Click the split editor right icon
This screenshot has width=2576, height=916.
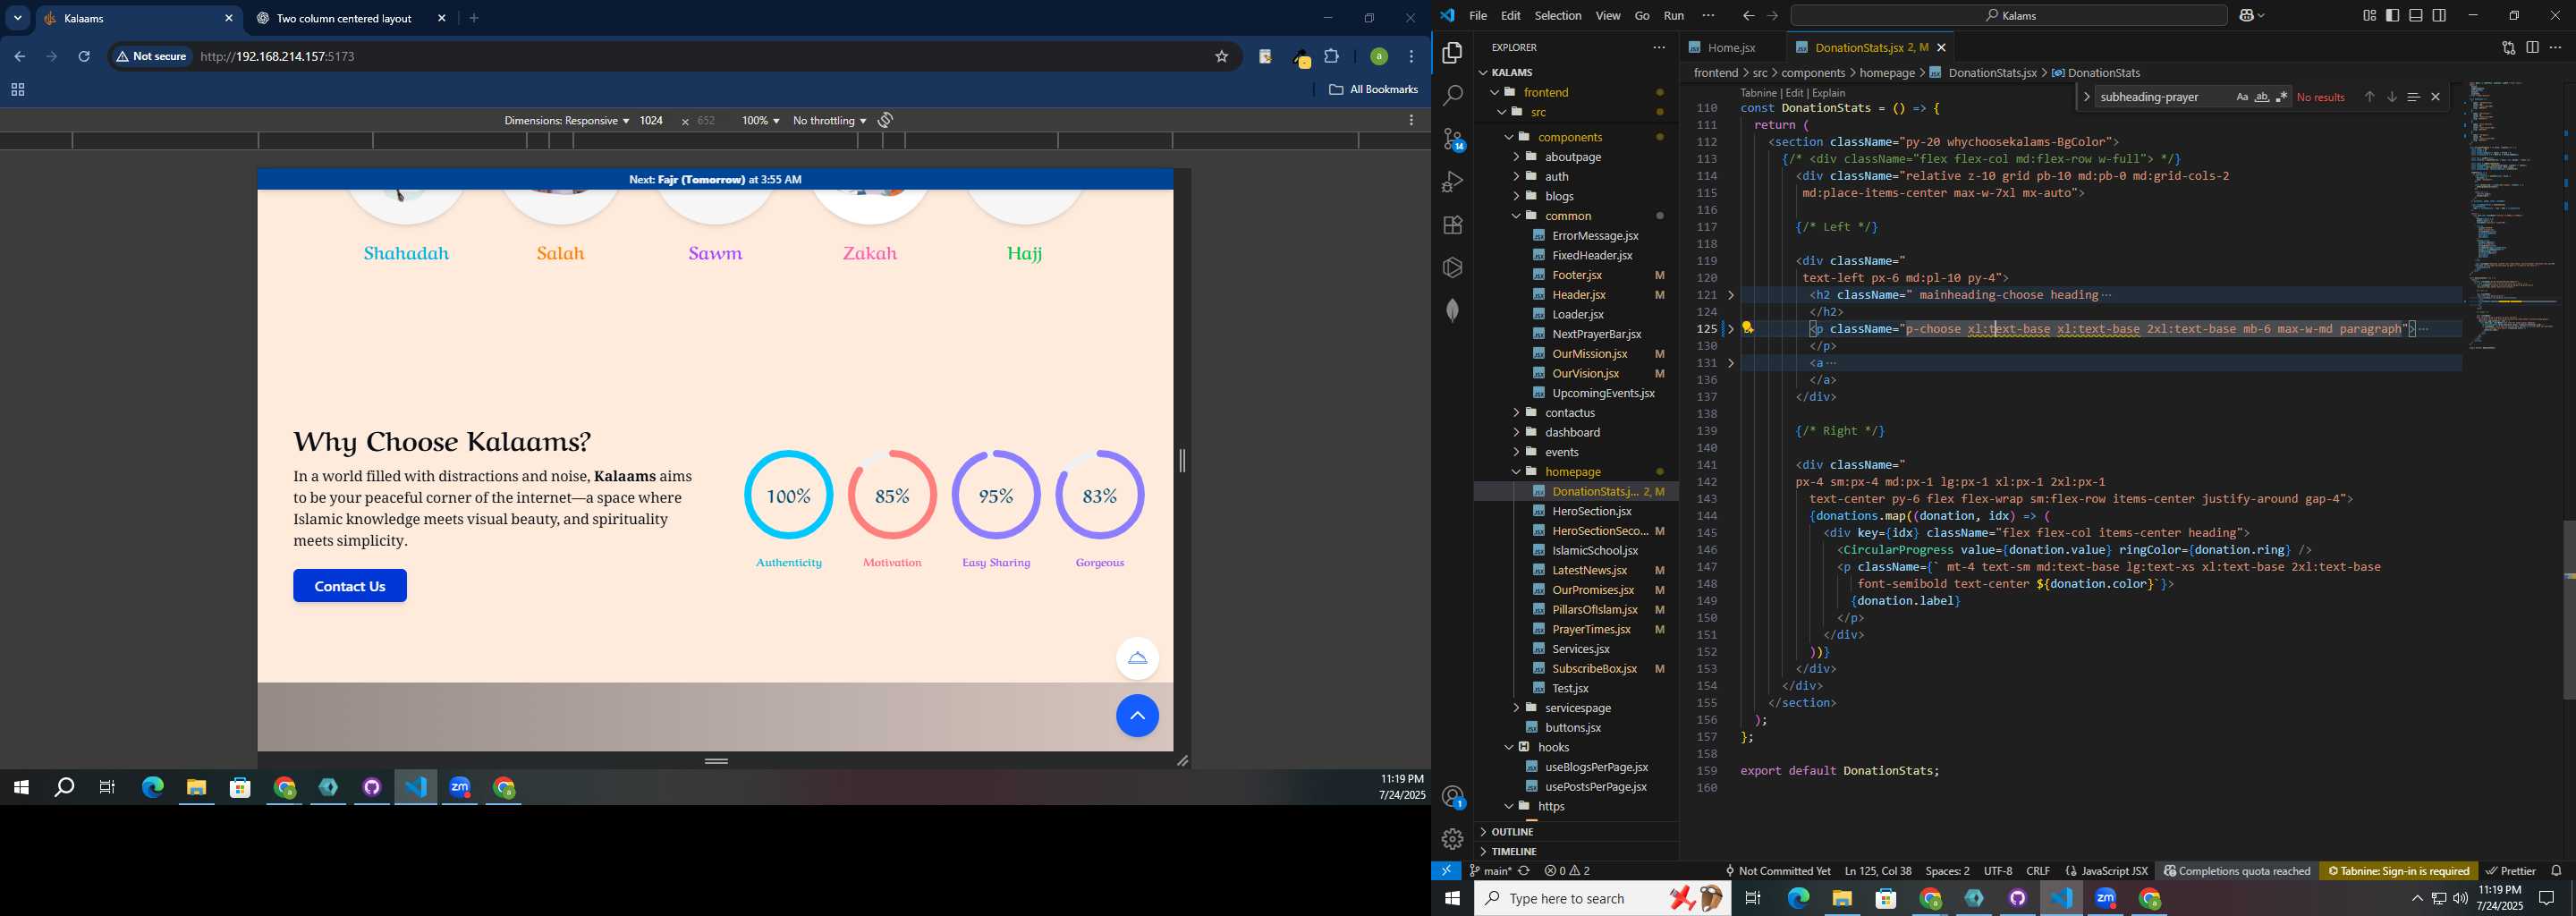2532,47
